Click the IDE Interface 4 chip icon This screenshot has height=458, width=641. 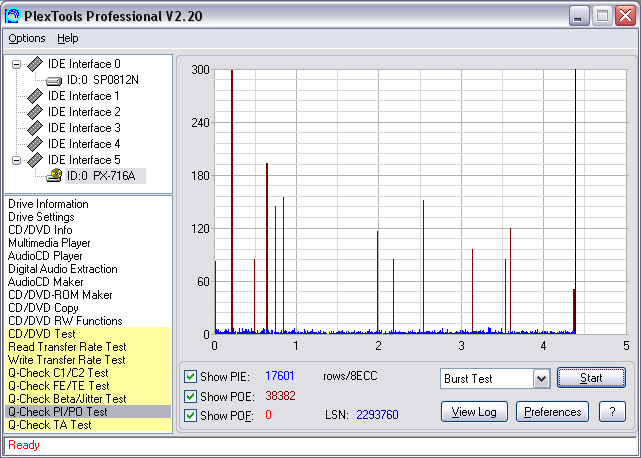(35, 144)
